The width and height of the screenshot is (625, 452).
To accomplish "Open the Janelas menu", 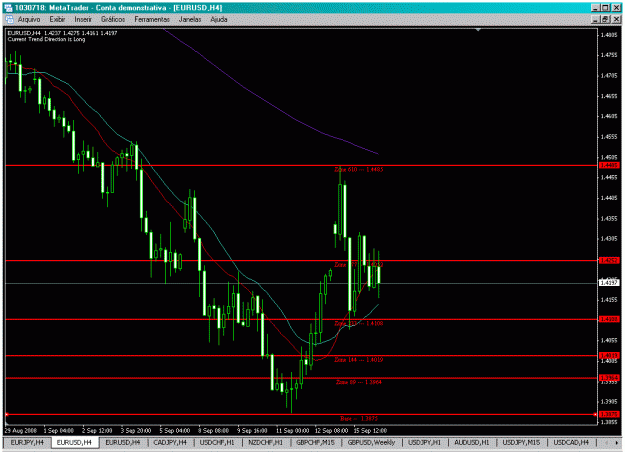I will click(190, 19).
